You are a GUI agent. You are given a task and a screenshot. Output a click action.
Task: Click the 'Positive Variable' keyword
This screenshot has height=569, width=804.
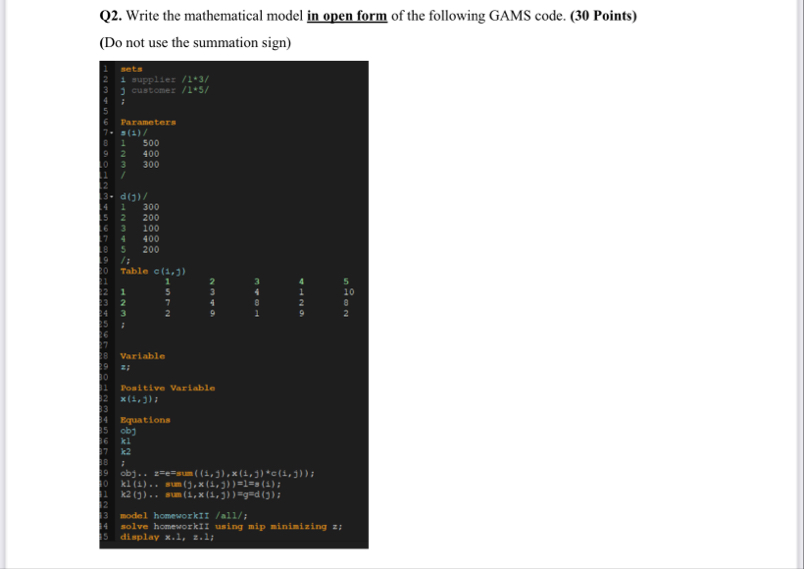[x=168, y=388]
